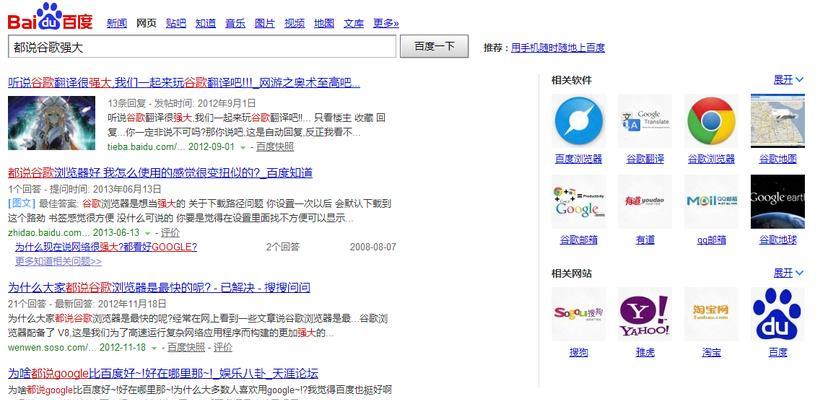Switch to the 视频 tab
The image size is (828, 400).
(295, 23)
